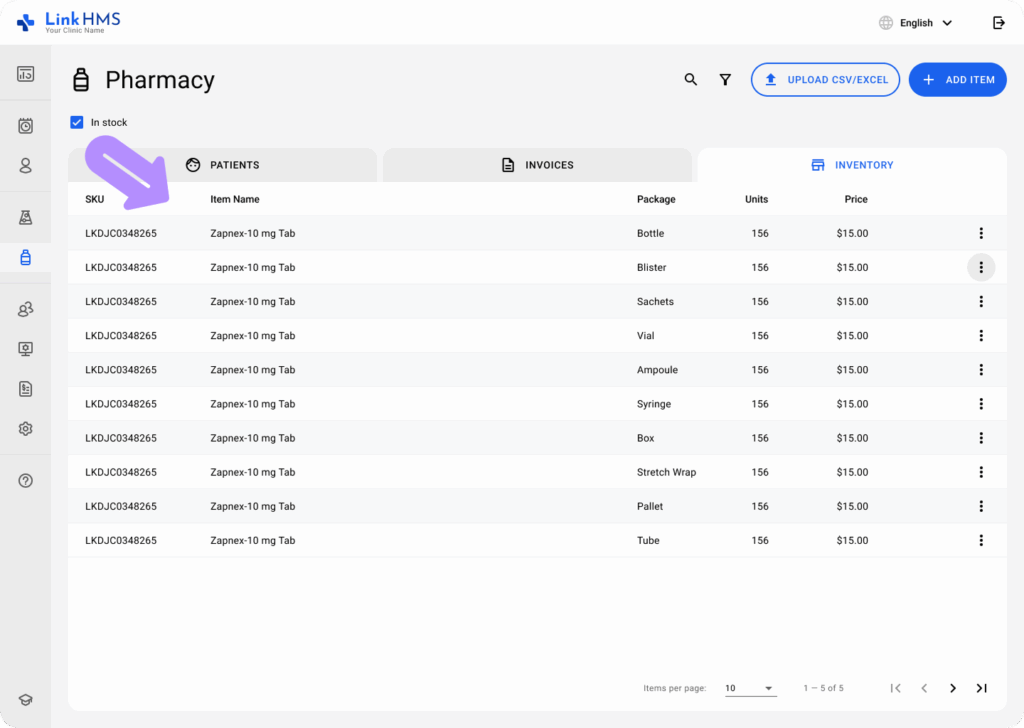Image resolution: width=1024 pixels, height=728 pixels.
Task: Open options menu for Syringe row
Action: click(981, 404)
